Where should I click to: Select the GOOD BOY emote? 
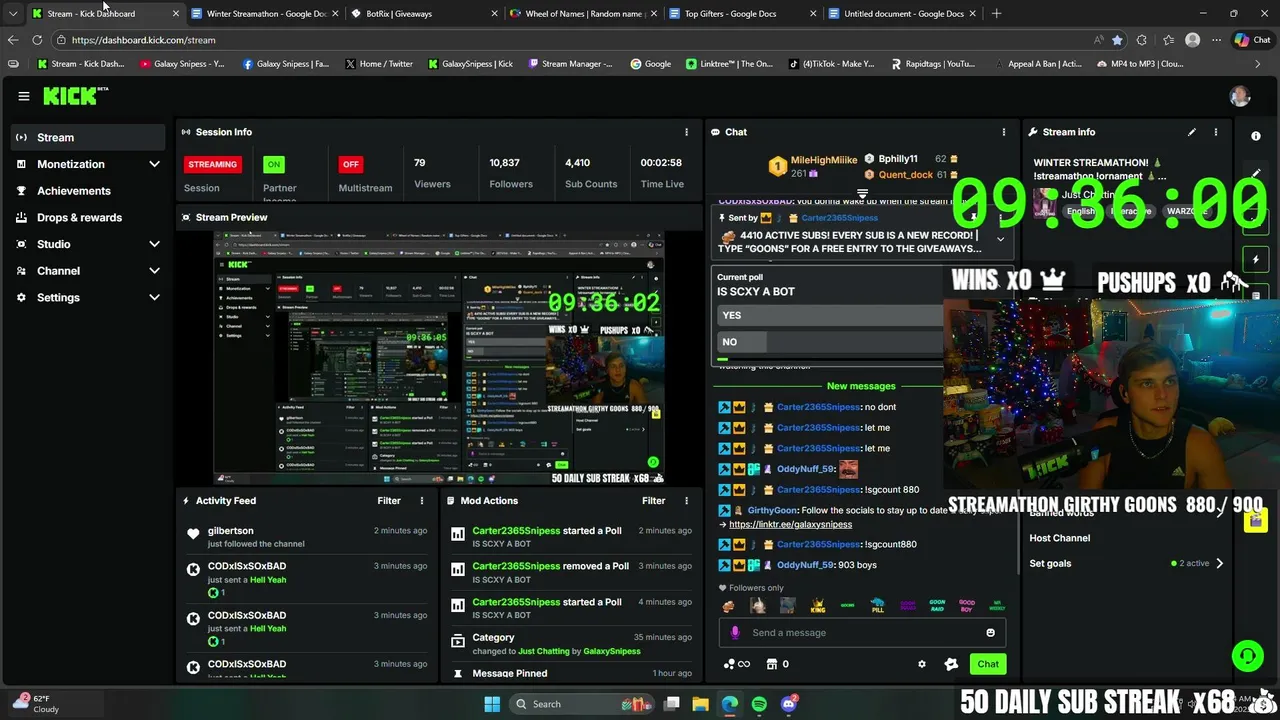point(967,606)
